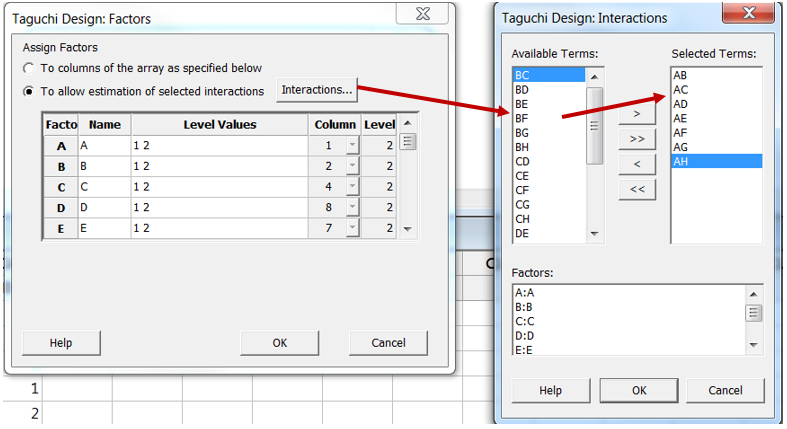Image resolution: width=787 pixels, height=429 pixels.
Task: Select AH in Selected Terms list
Action: pos(715,160)
